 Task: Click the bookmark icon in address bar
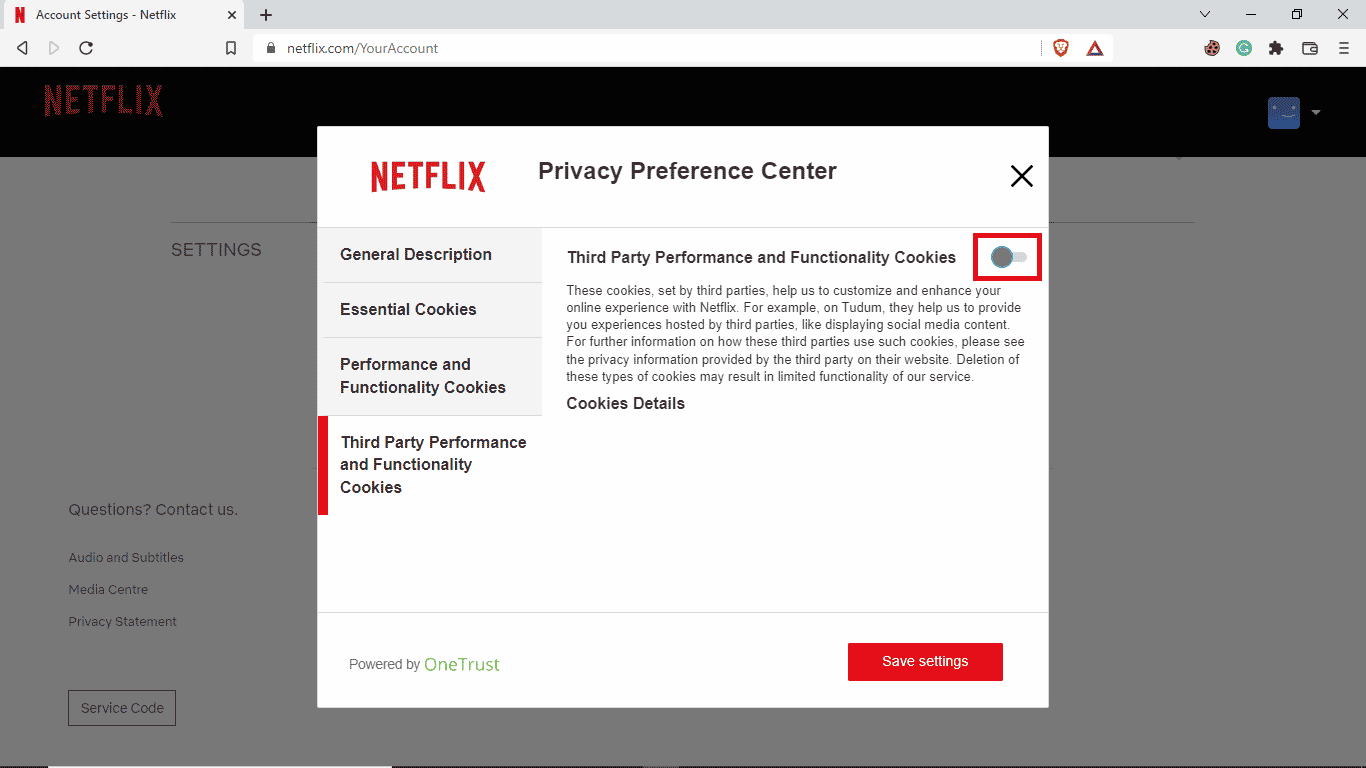231,48
